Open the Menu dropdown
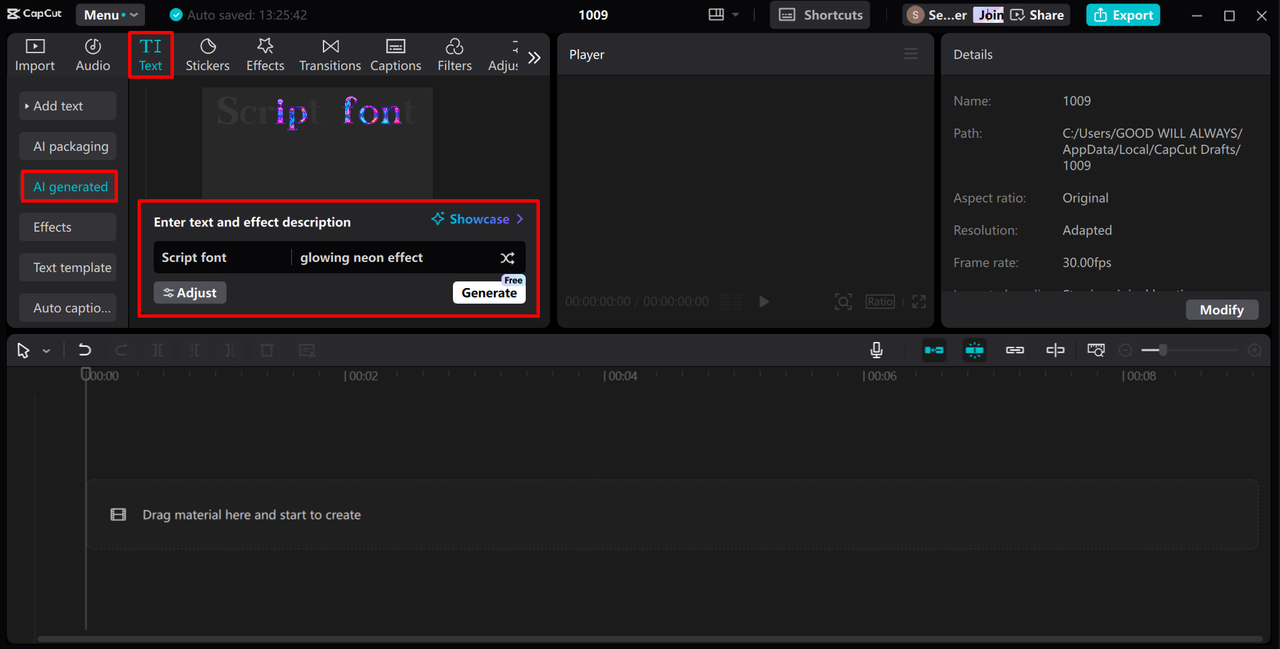 (110, 15)
